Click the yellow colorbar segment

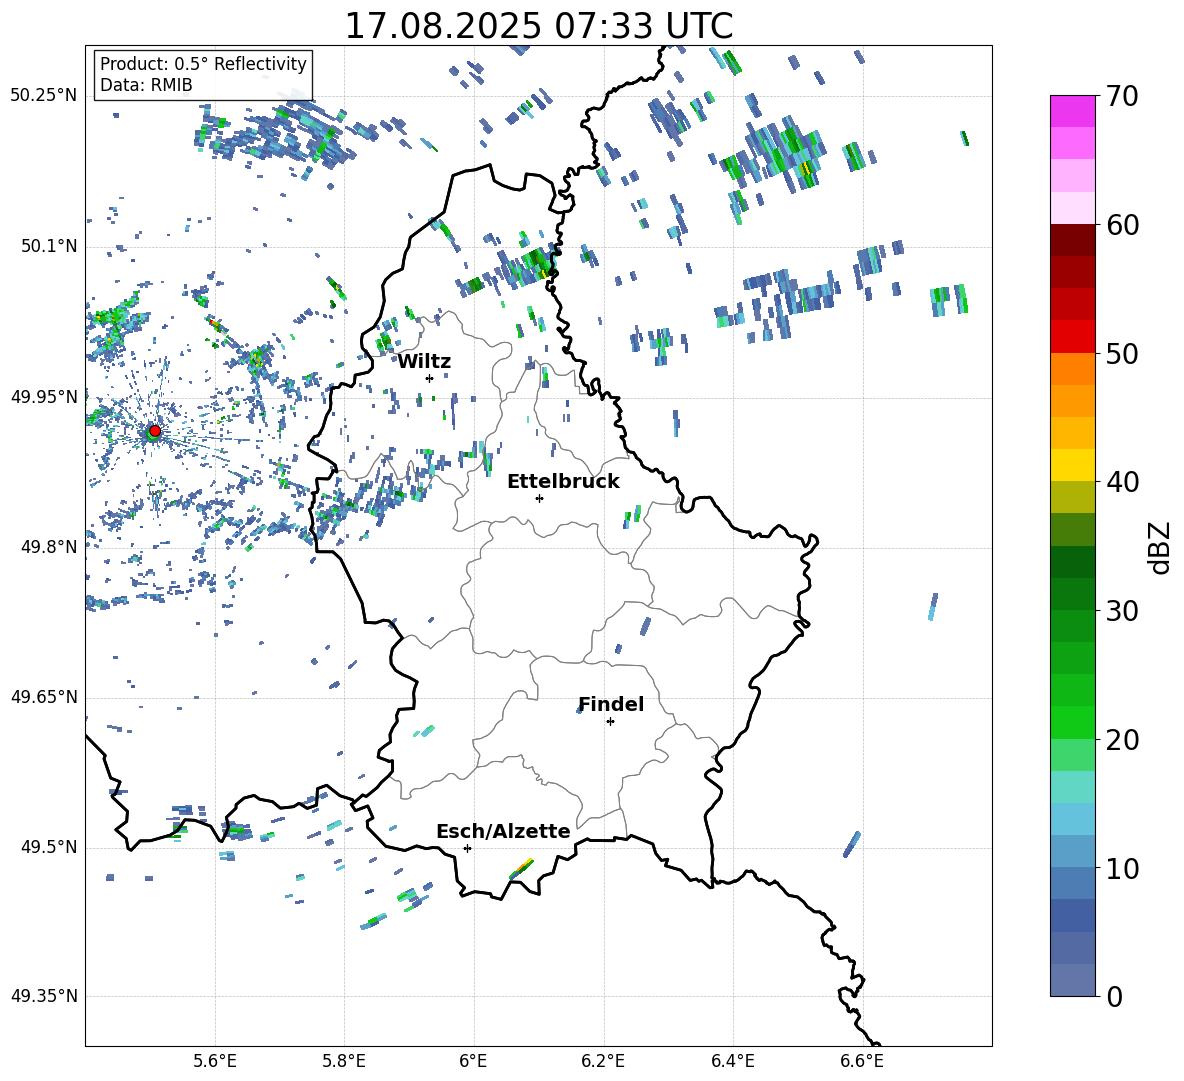(1072, 465)
